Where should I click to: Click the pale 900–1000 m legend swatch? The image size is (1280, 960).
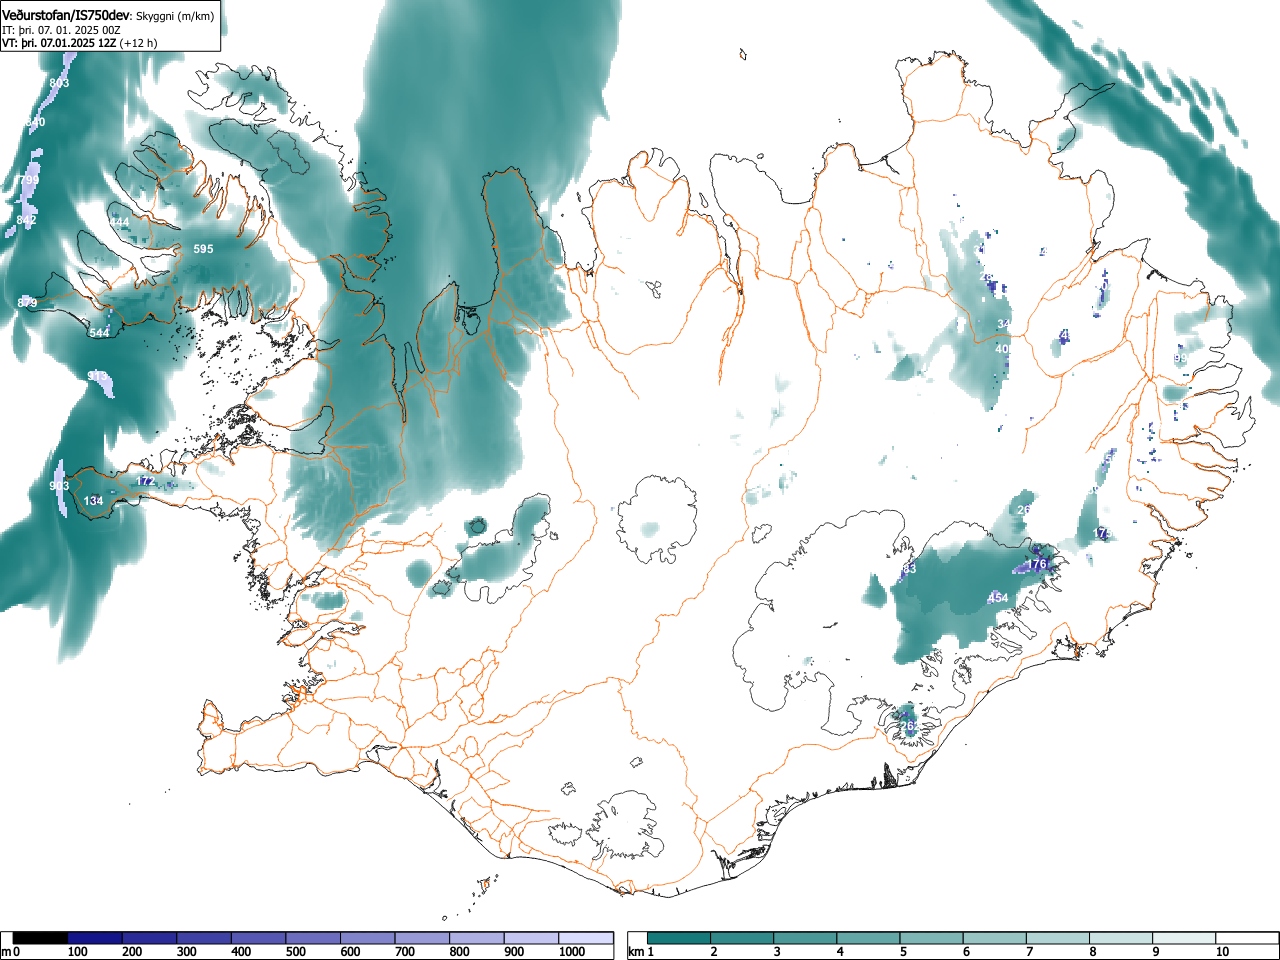click(x=531, y=938)
